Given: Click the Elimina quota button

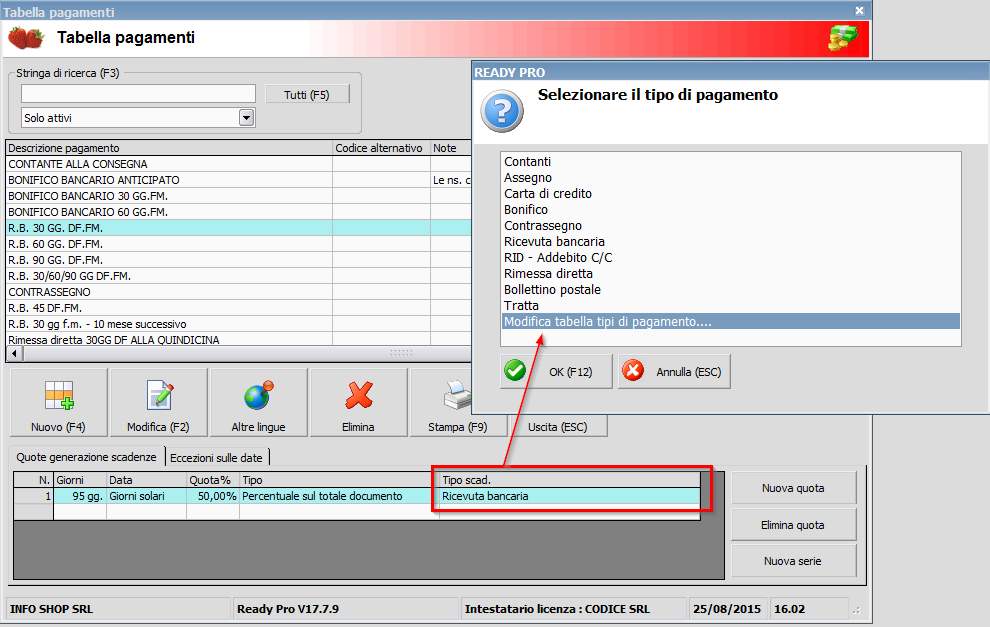Looking at the screenshot, I should (793, 525).
